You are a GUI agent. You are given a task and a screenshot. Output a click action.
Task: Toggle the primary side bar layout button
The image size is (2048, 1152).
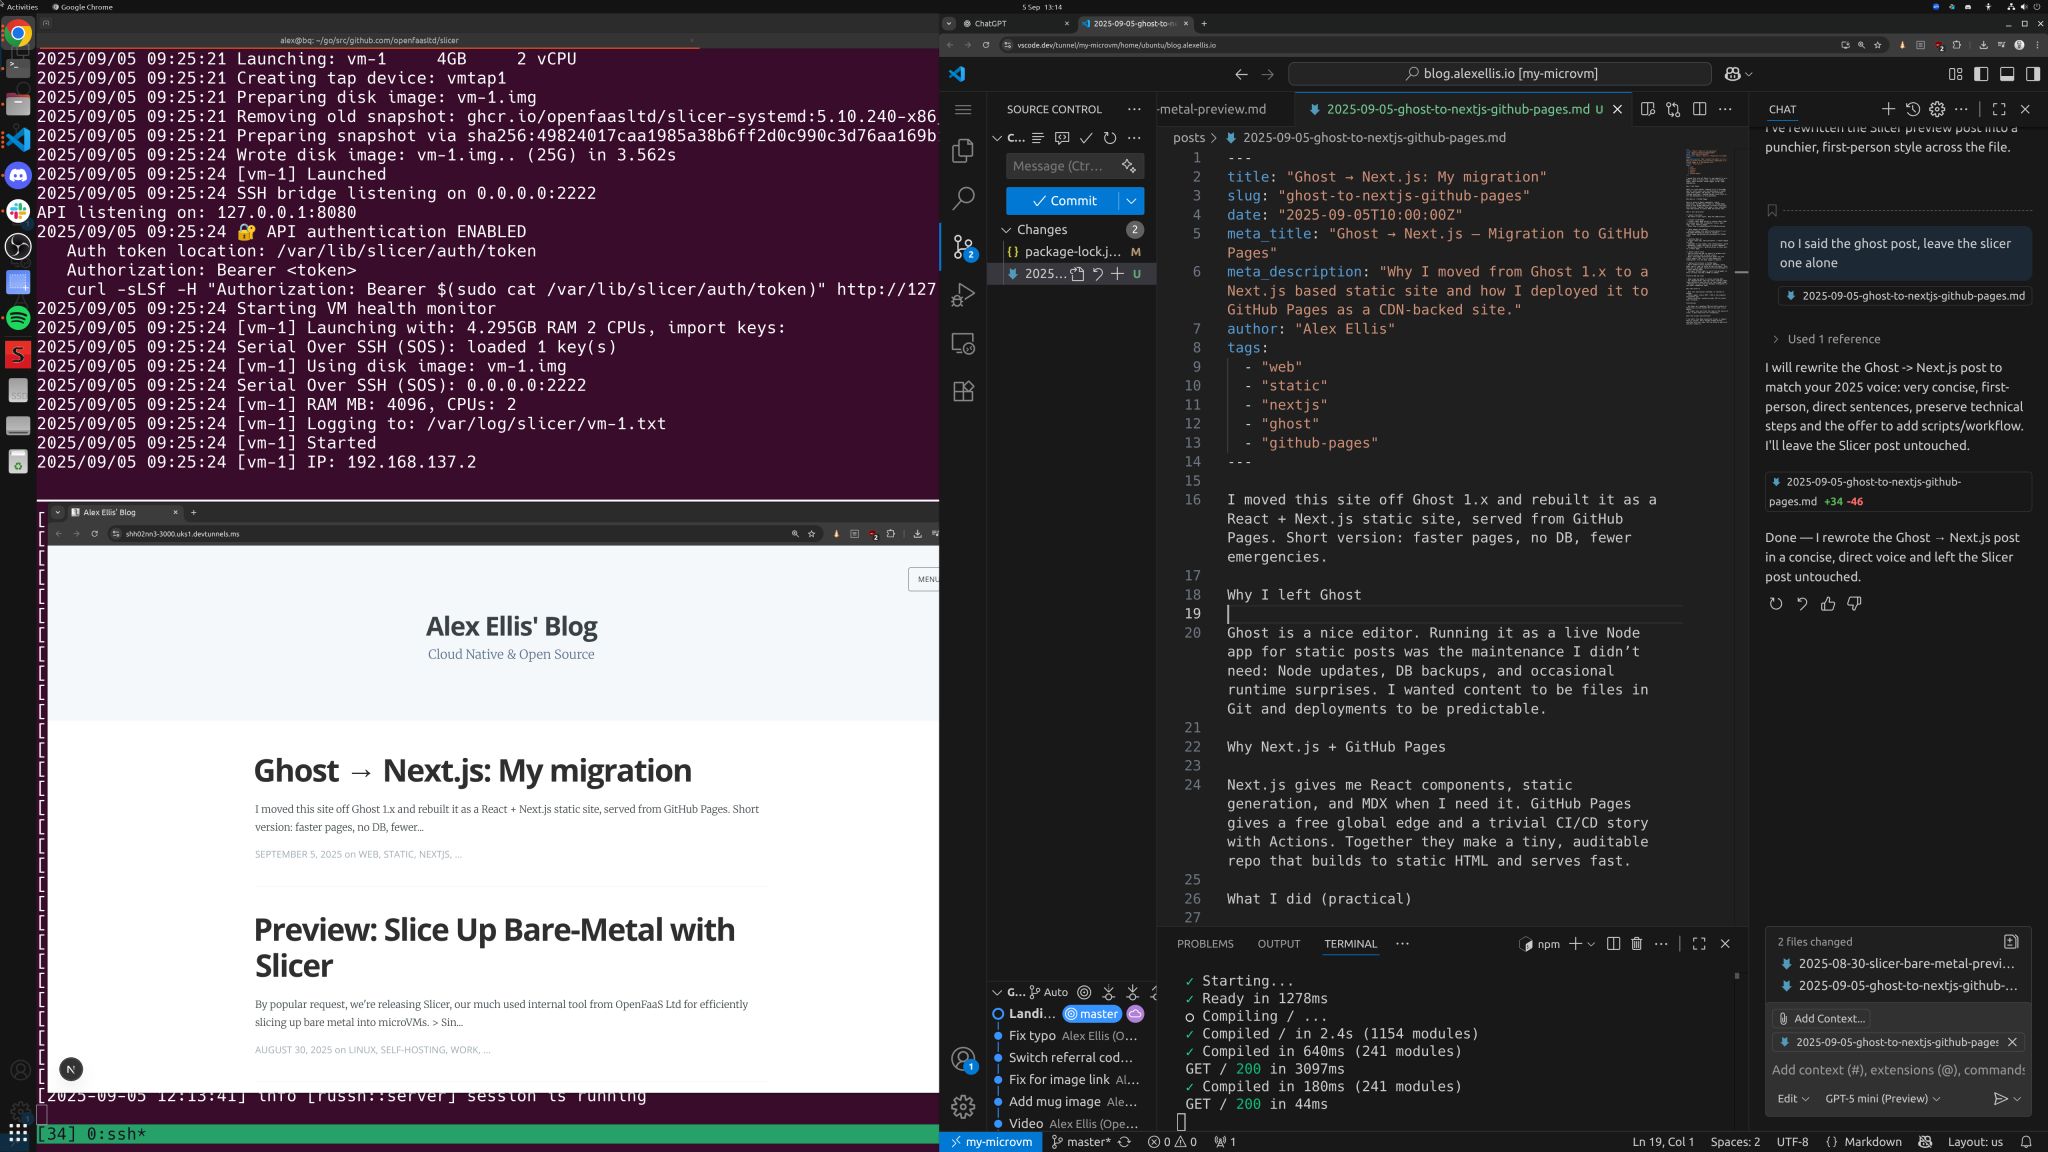coord(1981,74)
